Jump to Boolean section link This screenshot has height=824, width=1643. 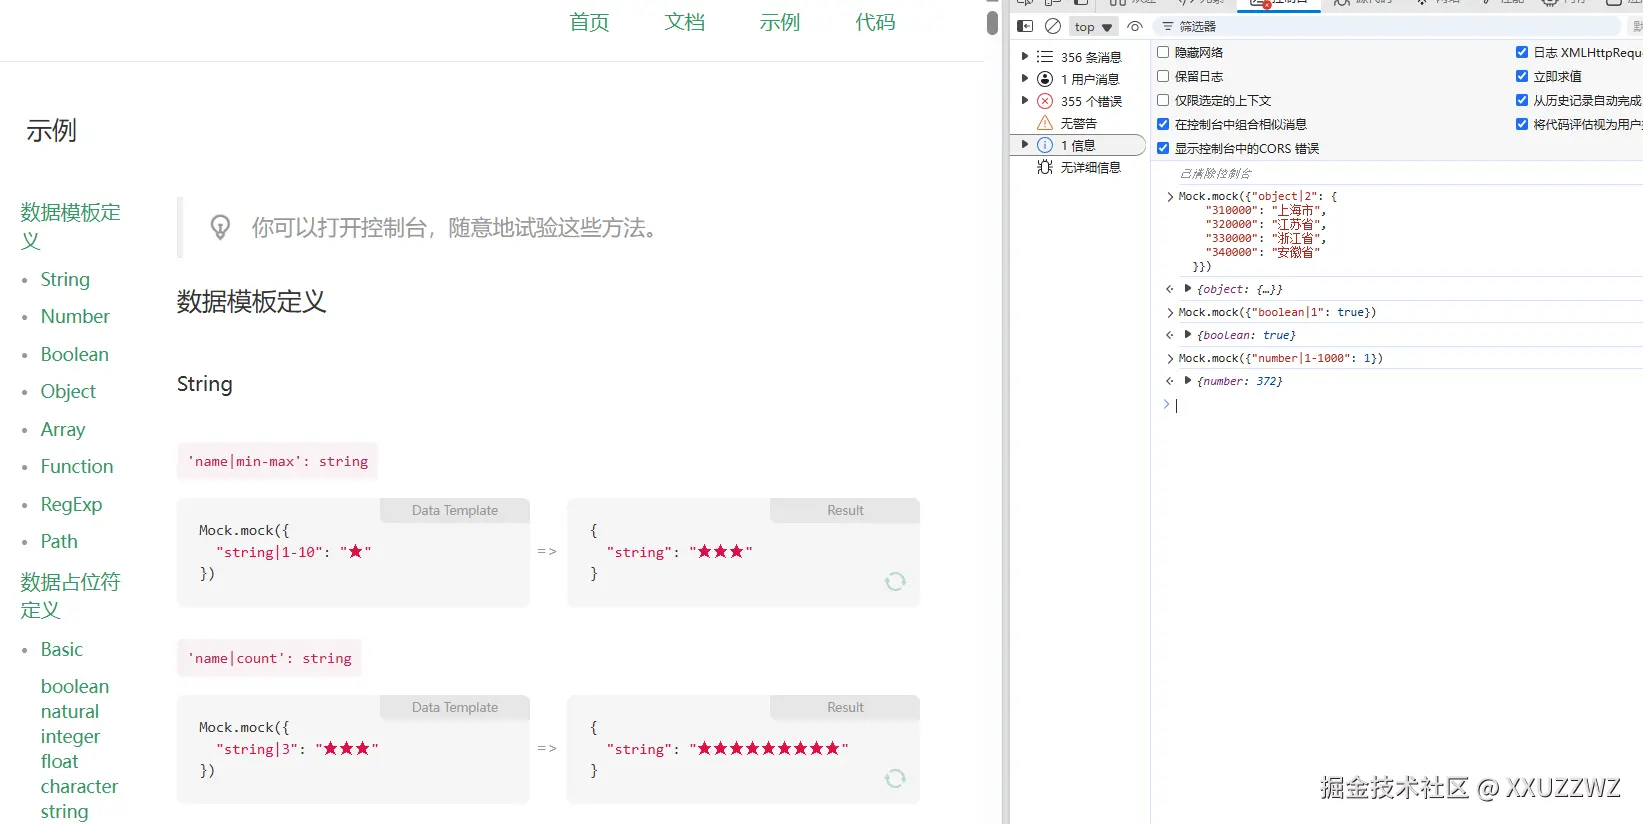74,354
